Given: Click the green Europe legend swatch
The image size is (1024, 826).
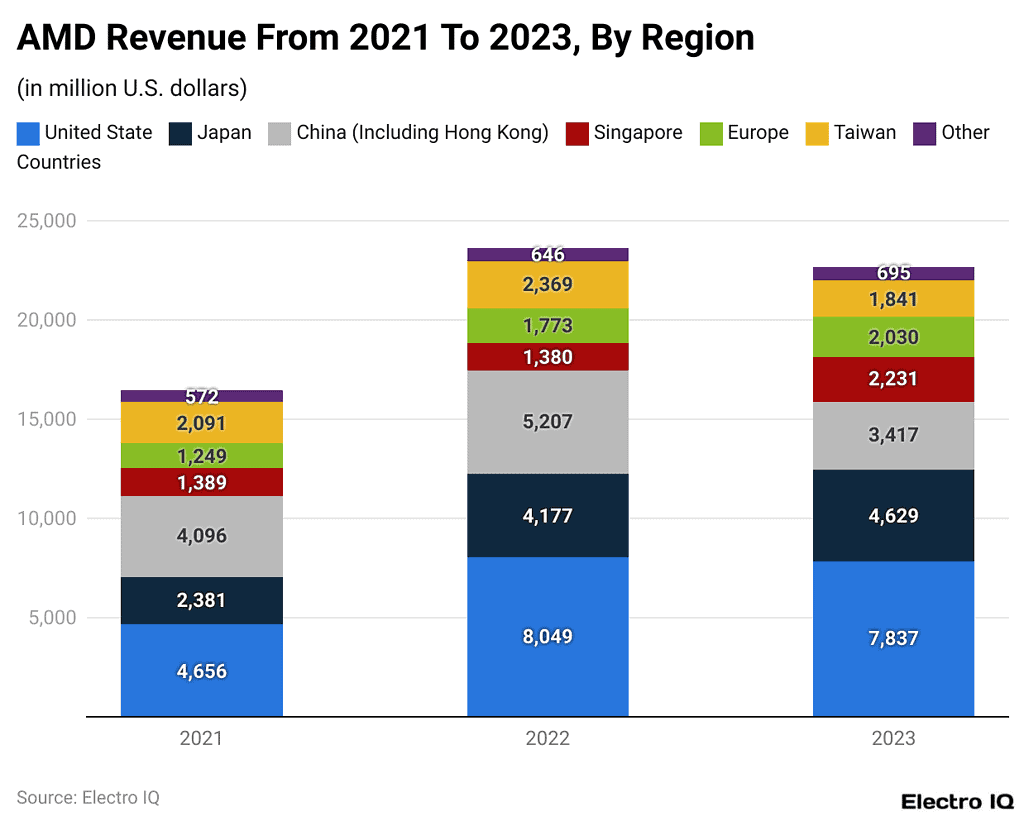Looking at the screenshot, I should point(711,134).
